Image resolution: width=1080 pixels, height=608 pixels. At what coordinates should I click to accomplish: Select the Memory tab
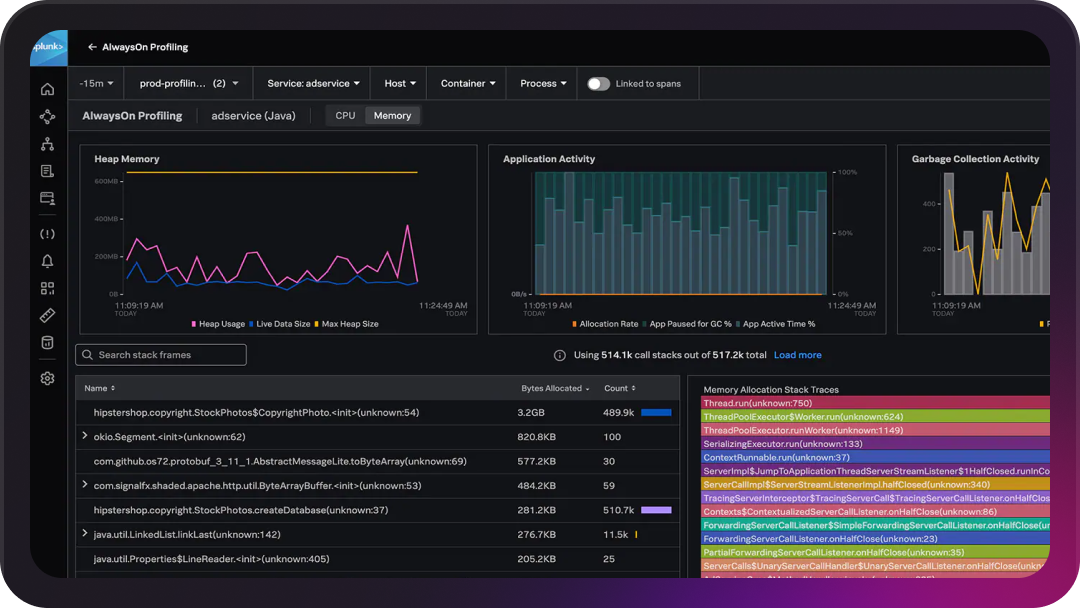tap(392, 115)
